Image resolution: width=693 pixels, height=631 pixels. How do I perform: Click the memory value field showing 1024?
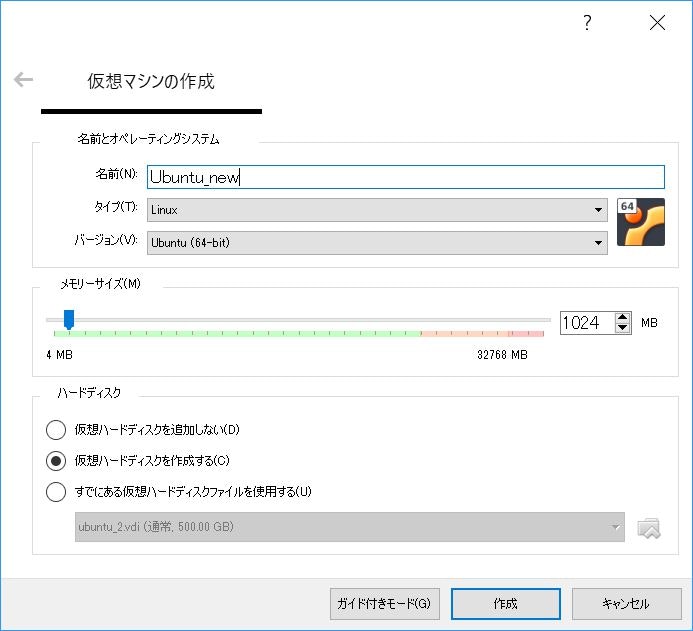pos(587,323)
